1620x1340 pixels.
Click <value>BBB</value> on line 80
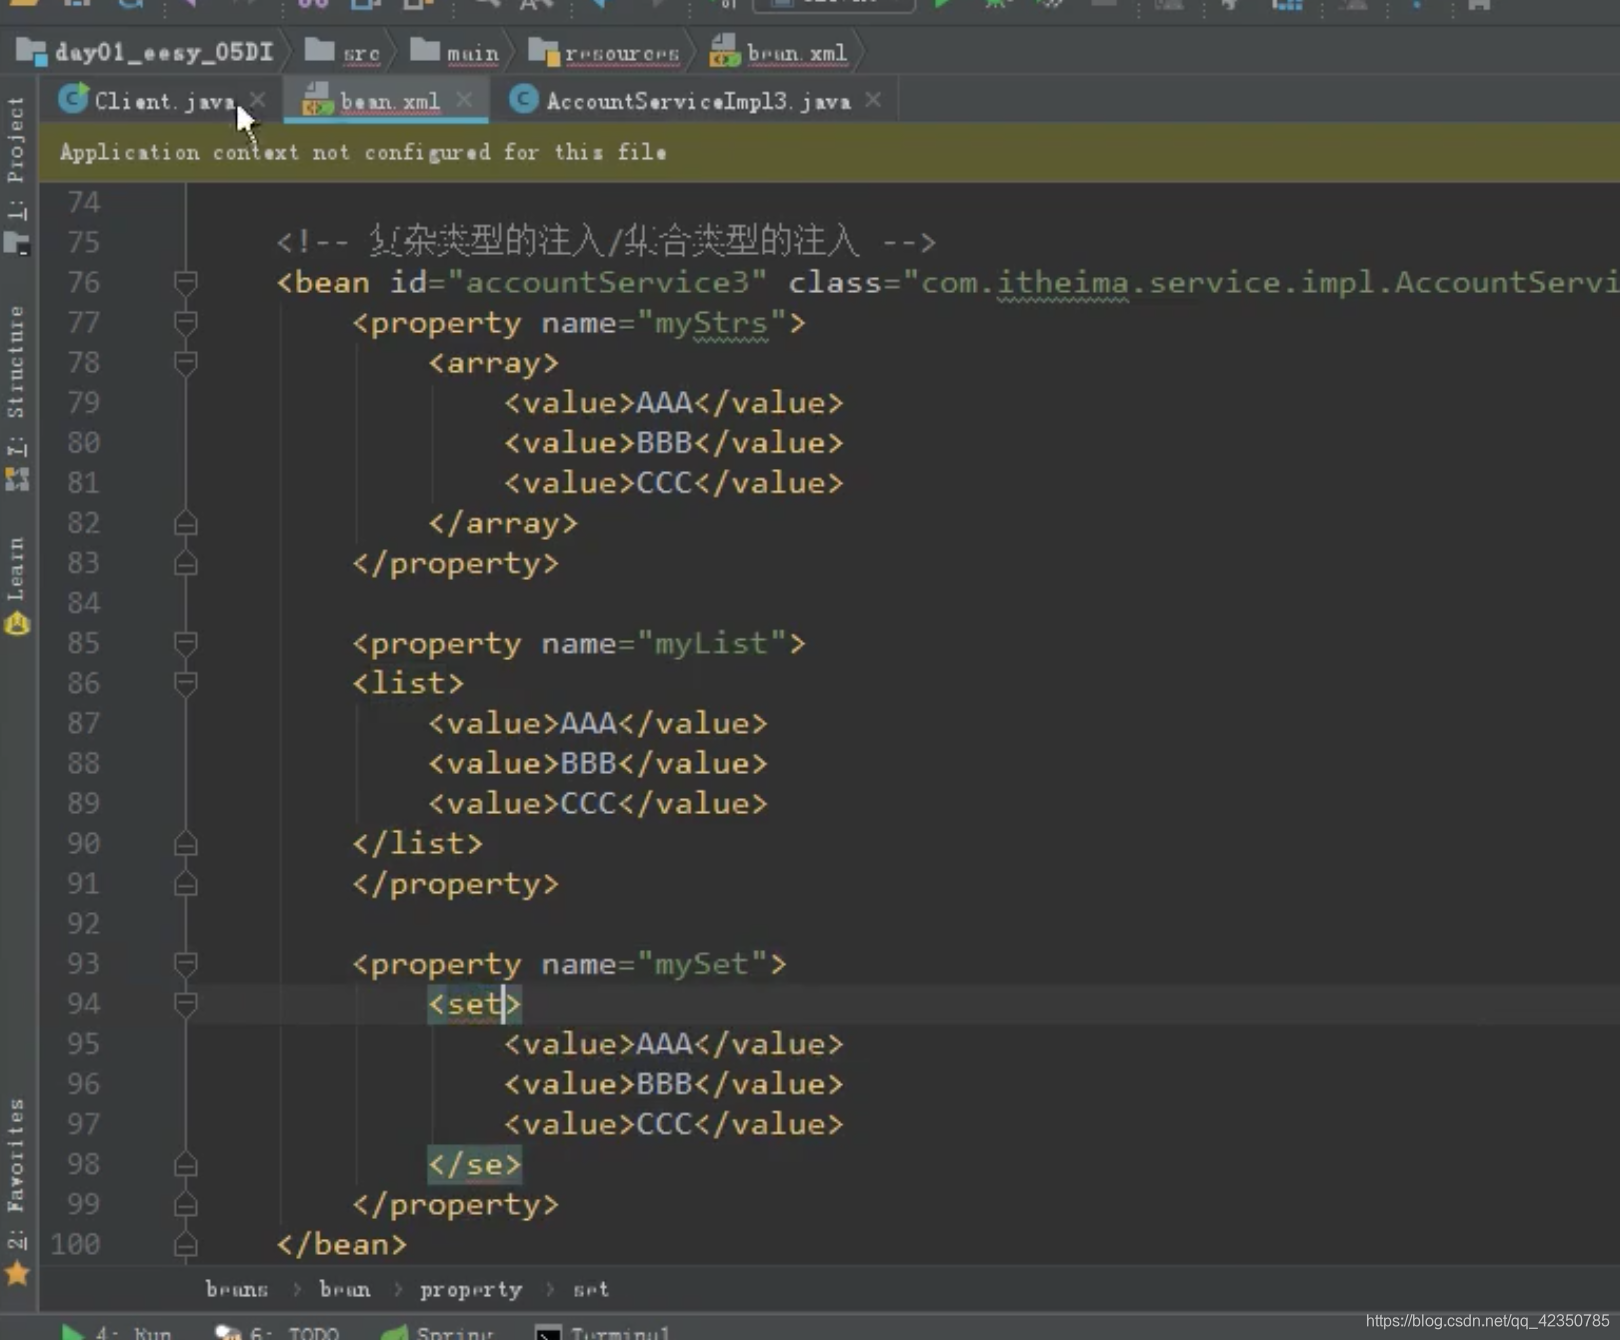point(673,443)
